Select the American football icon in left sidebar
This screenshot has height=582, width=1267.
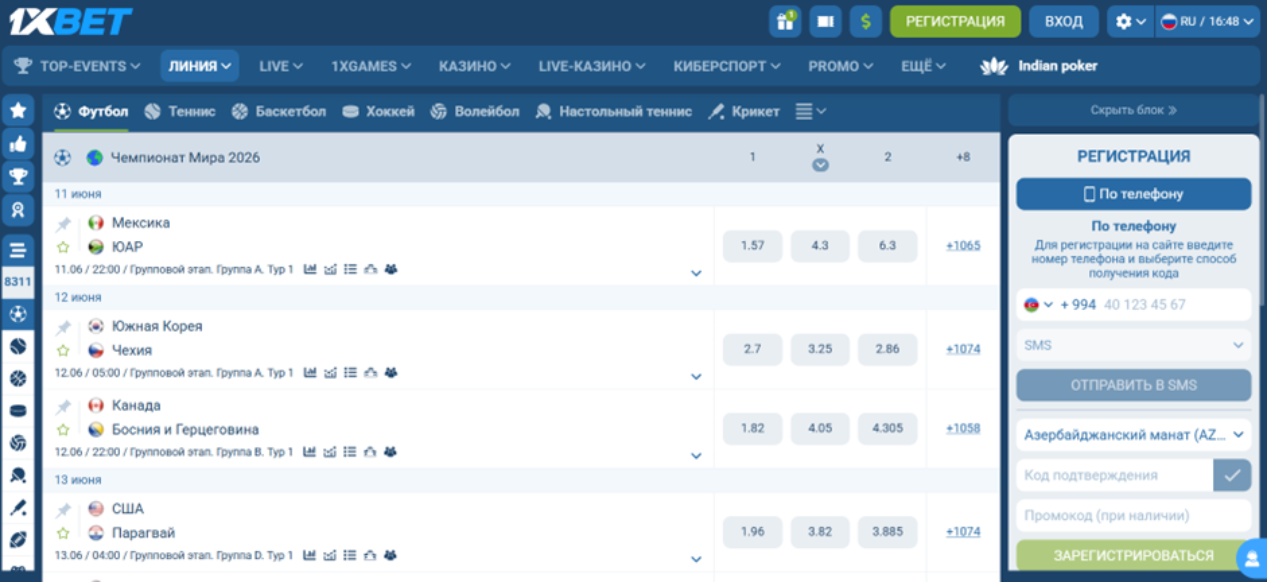click(17, 539)
